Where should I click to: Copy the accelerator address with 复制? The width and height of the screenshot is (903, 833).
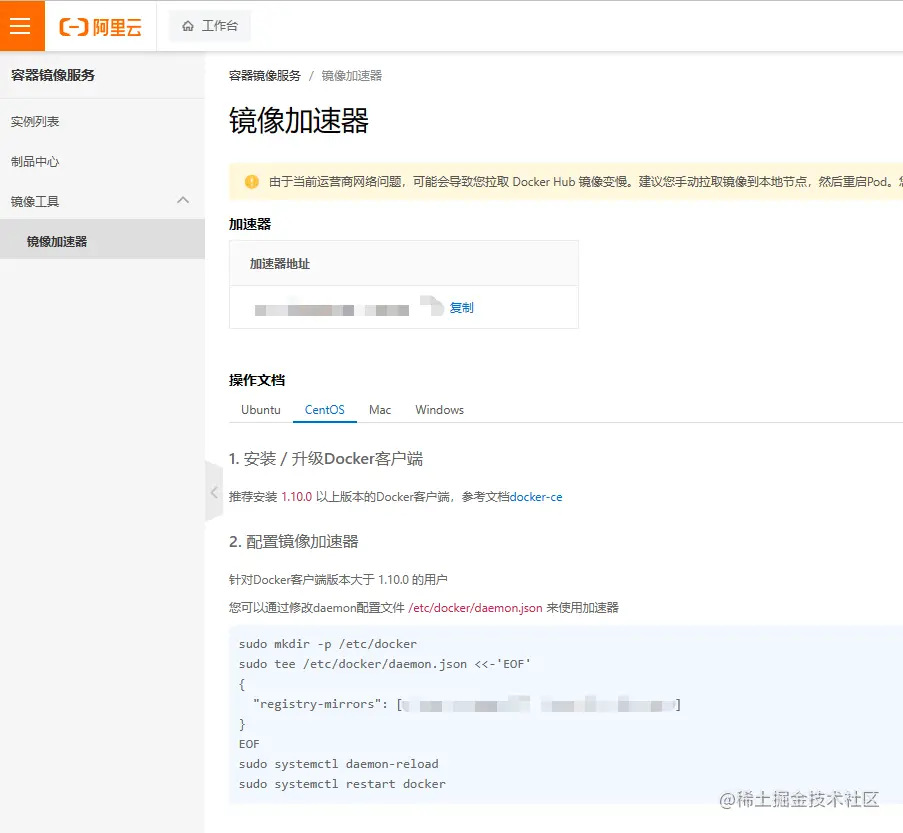pyautogui.click(x=461, y=308)
